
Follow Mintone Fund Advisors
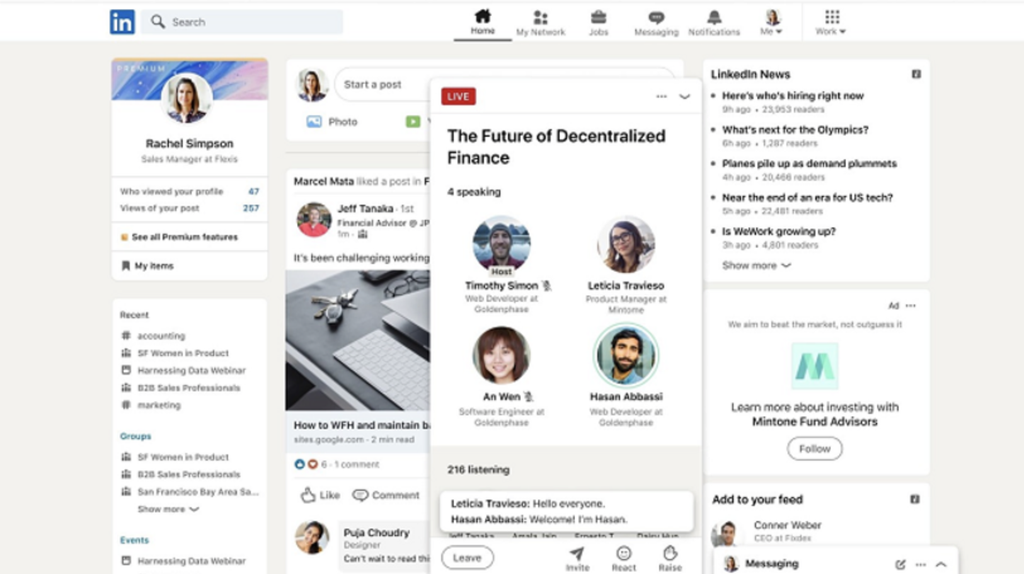coord(814,449)
